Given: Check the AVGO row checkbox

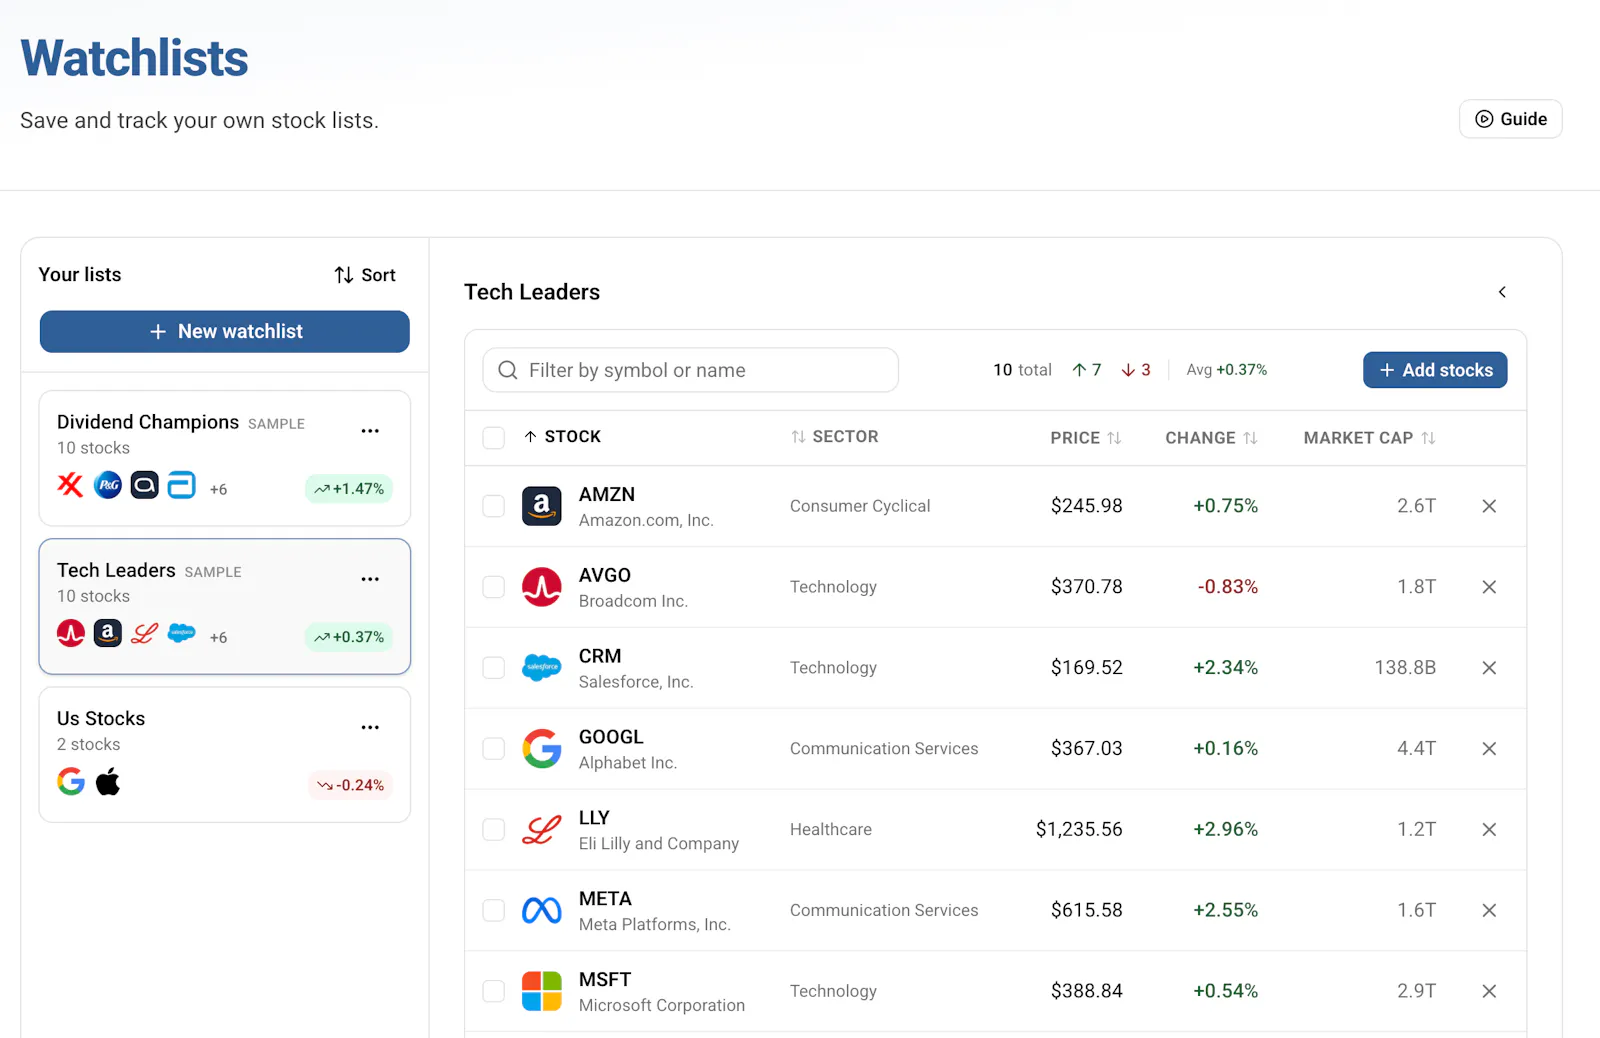Looking at the screenshot, I should click(x=494, y=587).
